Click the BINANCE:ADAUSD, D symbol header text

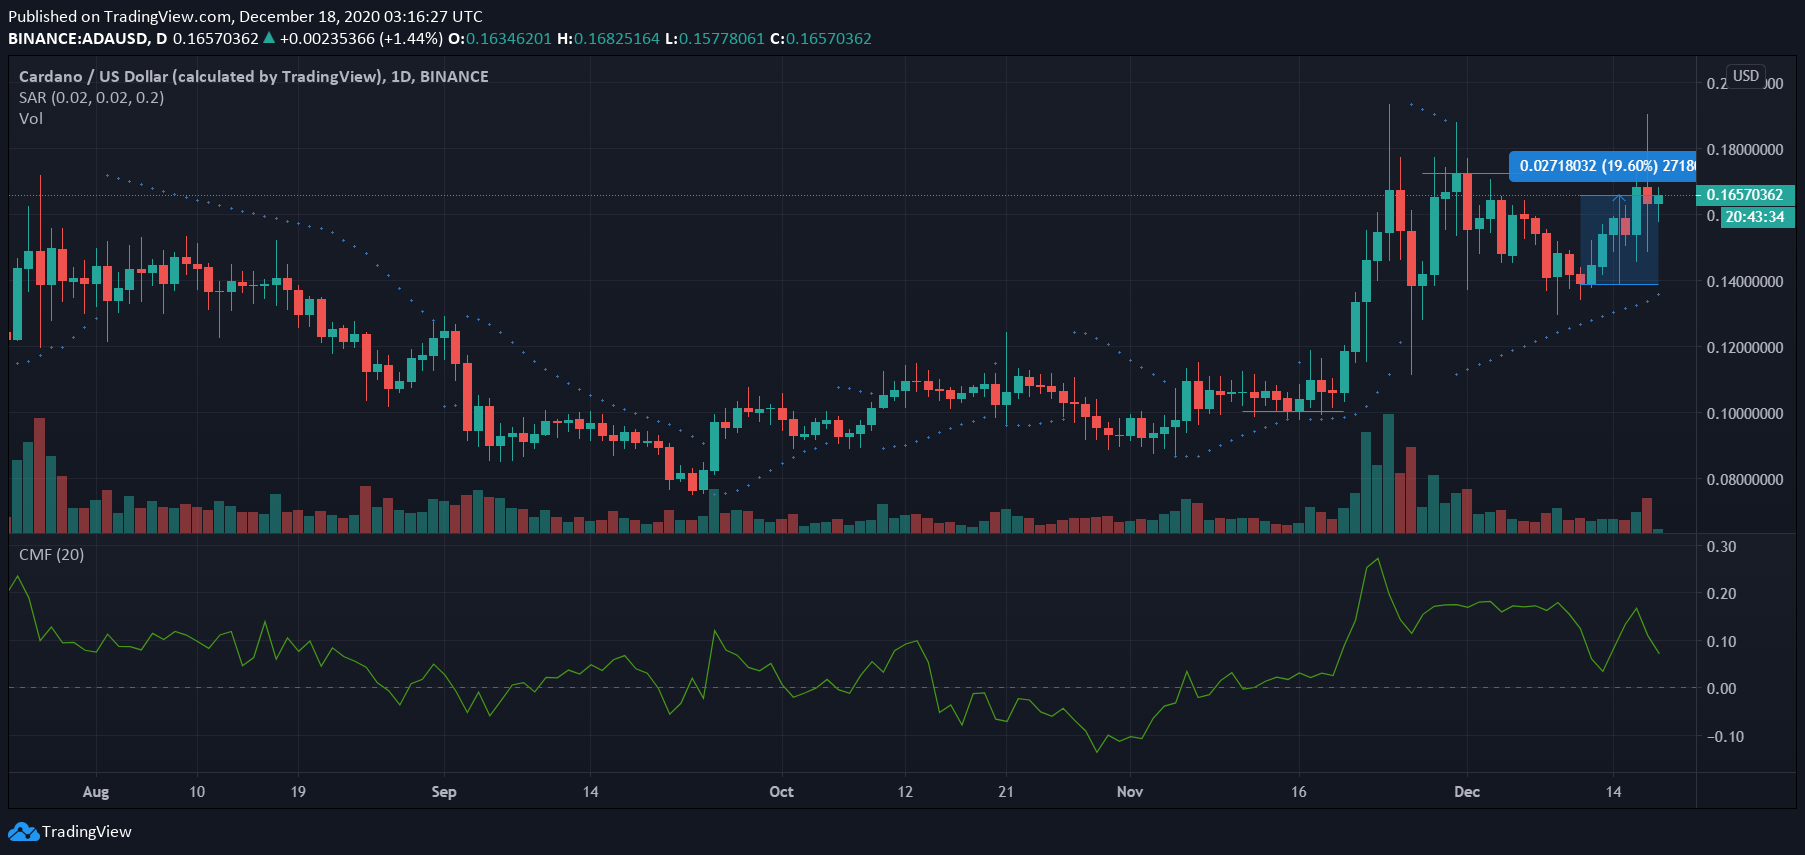[88, 39]
